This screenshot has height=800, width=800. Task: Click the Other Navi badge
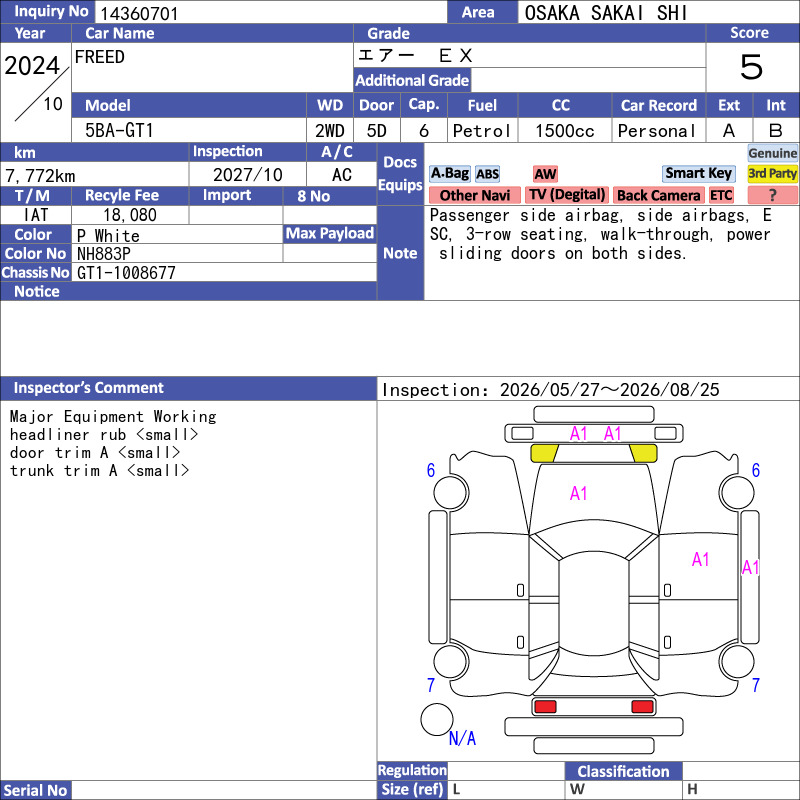(474, 195)
